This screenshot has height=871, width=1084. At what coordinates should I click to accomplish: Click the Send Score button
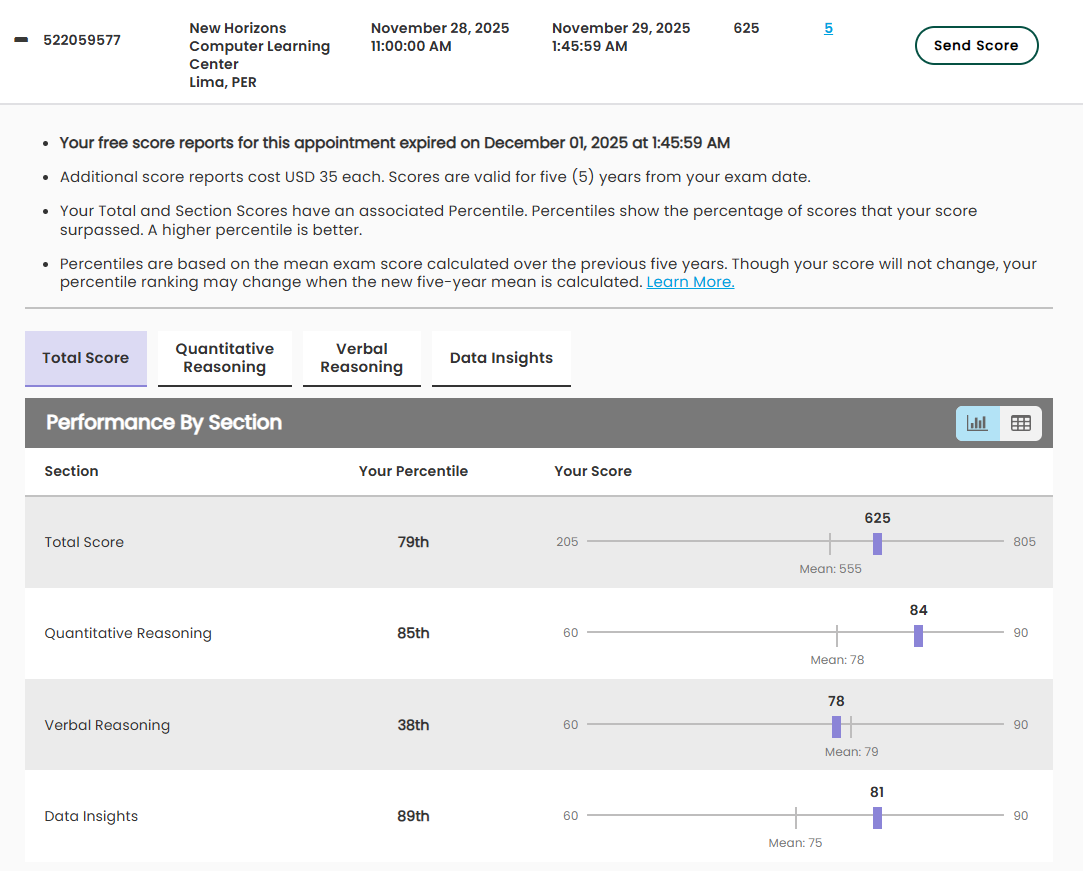click(x=976, y=45)
